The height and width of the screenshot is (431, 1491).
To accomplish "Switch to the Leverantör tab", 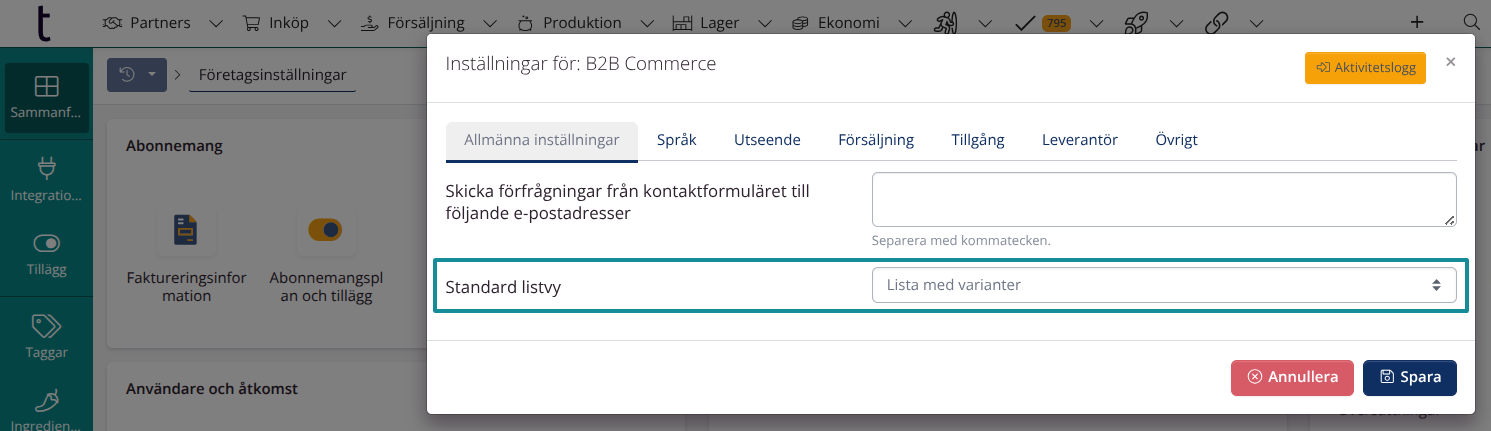I will pyautogui.click(x=1080, y=140).
